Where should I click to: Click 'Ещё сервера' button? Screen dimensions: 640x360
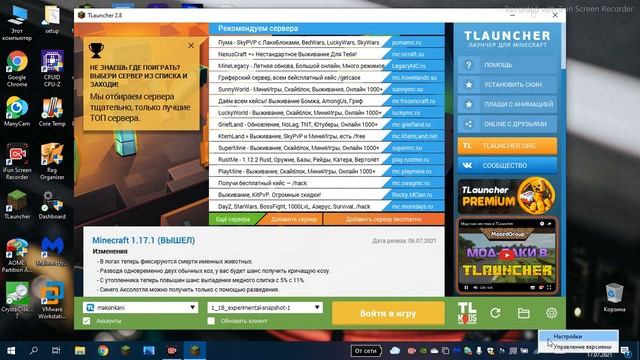click(x=233, y=219)
